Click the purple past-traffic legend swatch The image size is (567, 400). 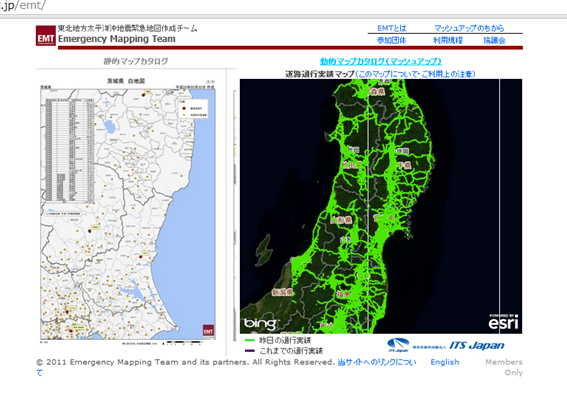(x=250, y=350)
